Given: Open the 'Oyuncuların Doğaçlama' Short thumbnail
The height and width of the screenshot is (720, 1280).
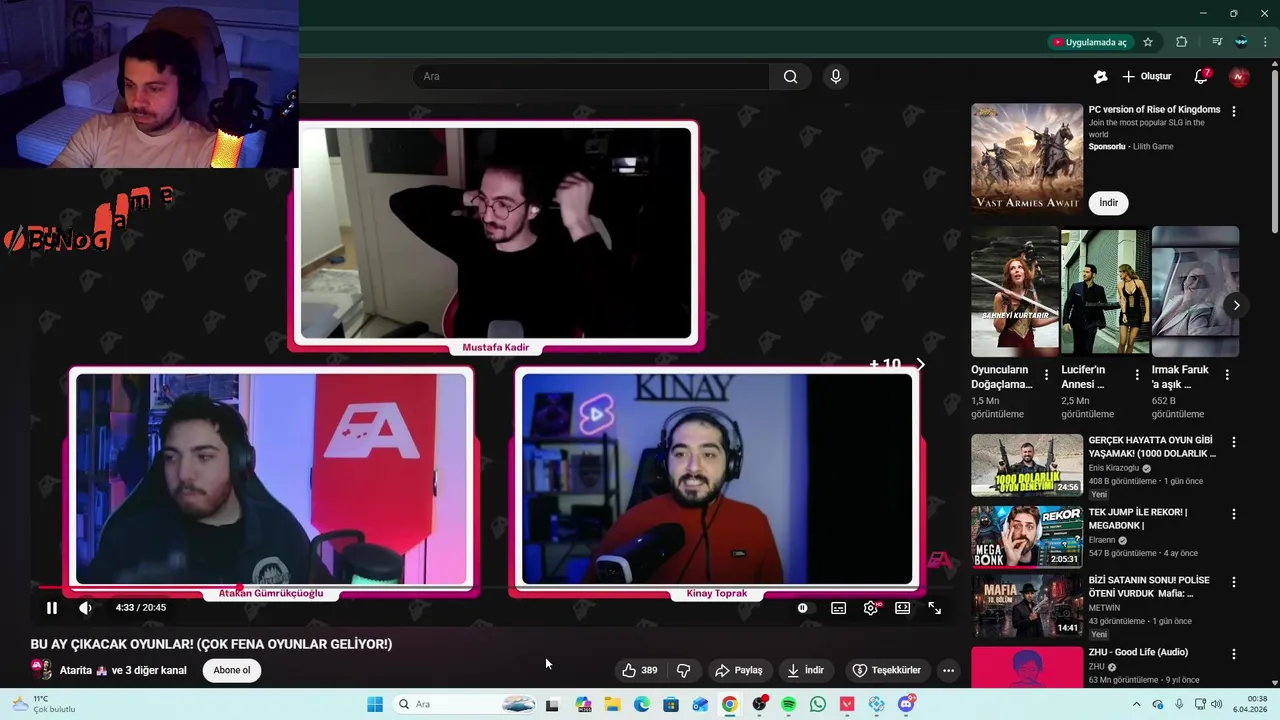Looking at the screenshot, I should coord(1015,292).
